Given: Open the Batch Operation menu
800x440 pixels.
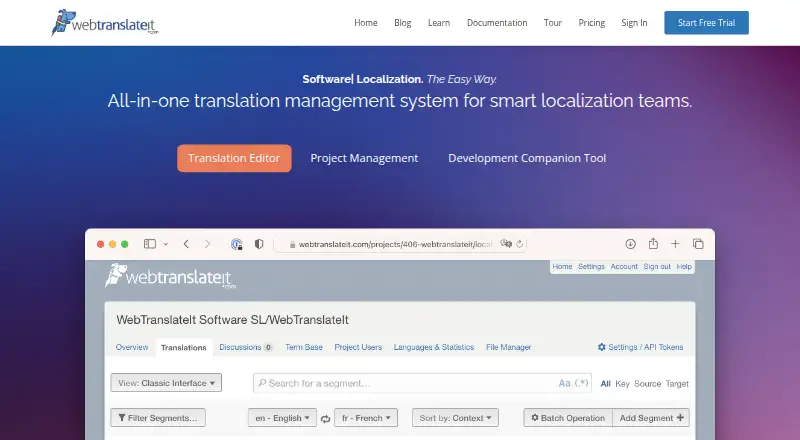Looking at the screenshot, I should pos(568,418).
